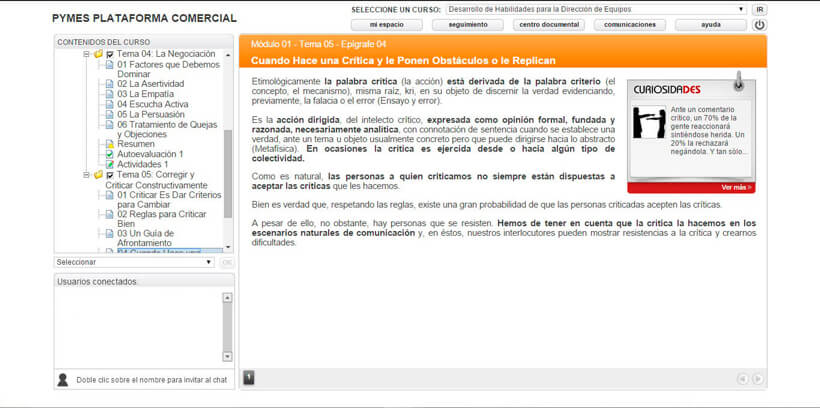Click page icon beside 03 La Empatía
Screen dimensions: 820x408
[x=109, y=94]
